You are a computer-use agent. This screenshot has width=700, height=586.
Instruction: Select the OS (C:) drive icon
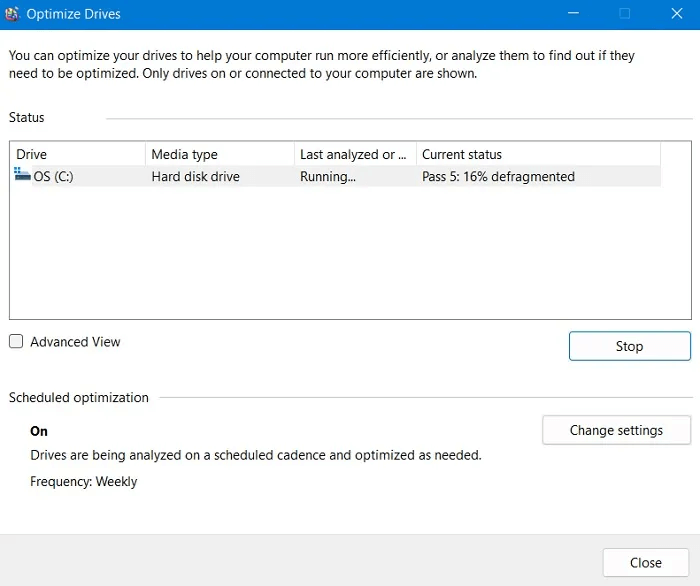[x=22, y=176]
